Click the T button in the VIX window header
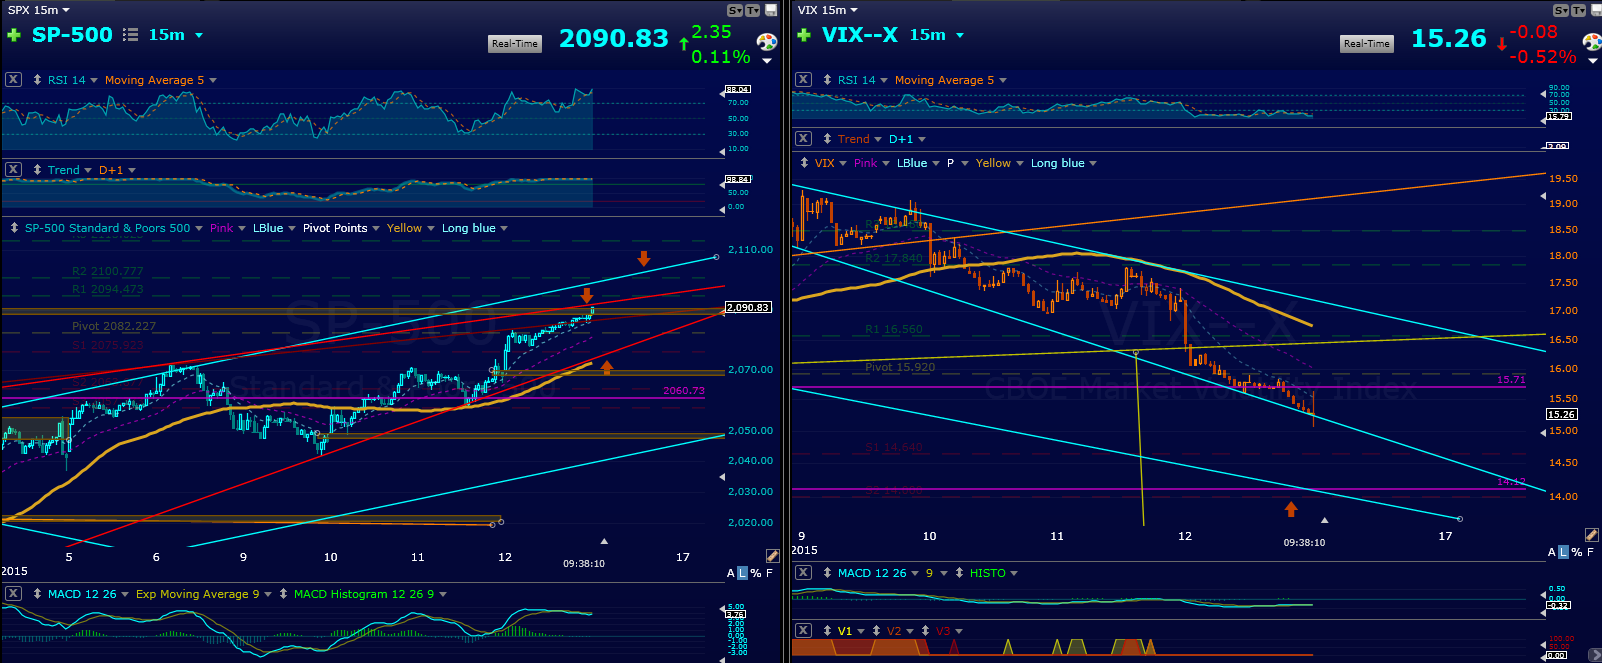This screenshot has height=663, width=1602. pos(1578,10)
